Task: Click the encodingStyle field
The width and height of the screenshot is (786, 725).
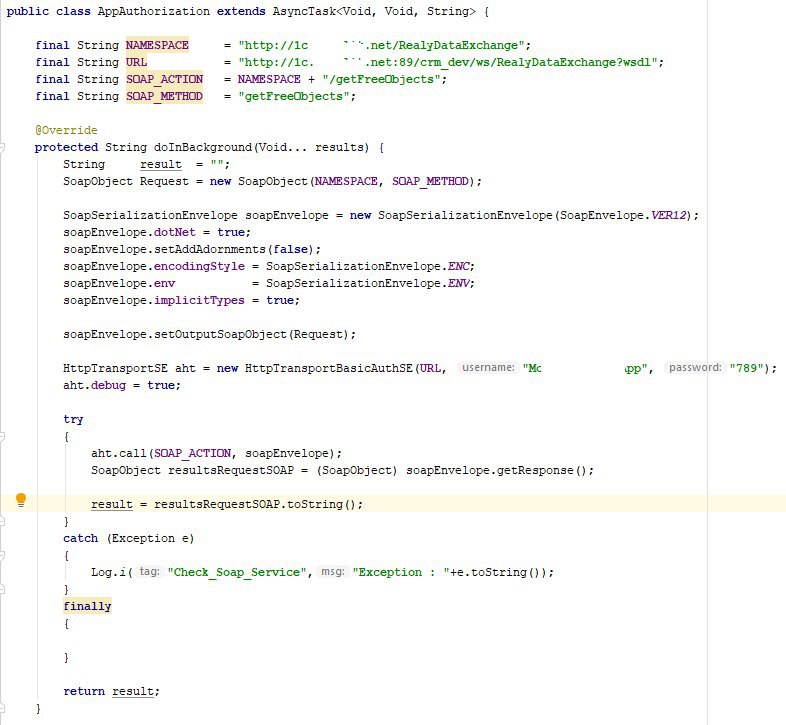Action: tap(199, 267)
